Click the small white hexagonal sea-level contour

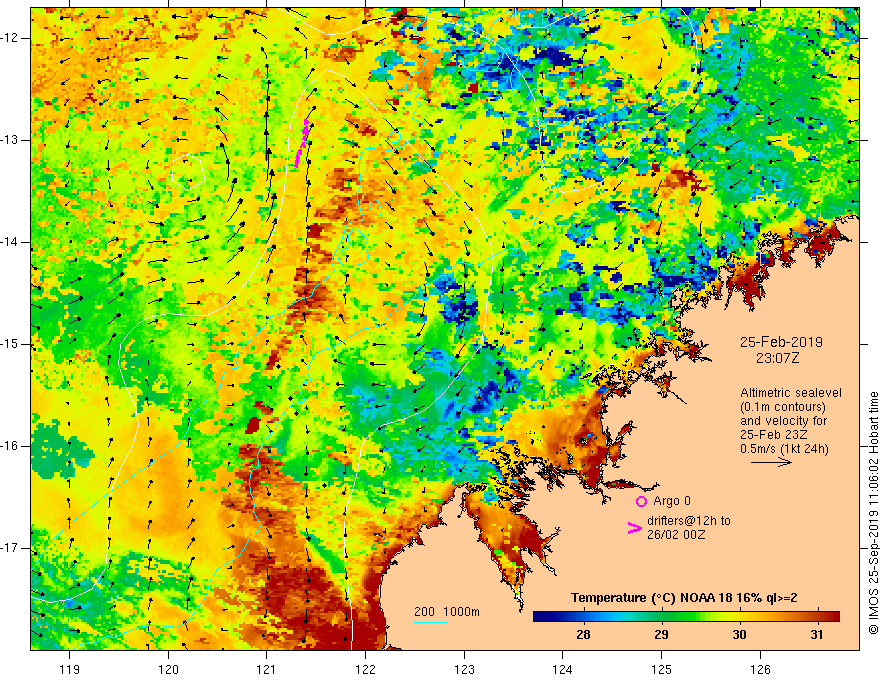click(187, 173)
